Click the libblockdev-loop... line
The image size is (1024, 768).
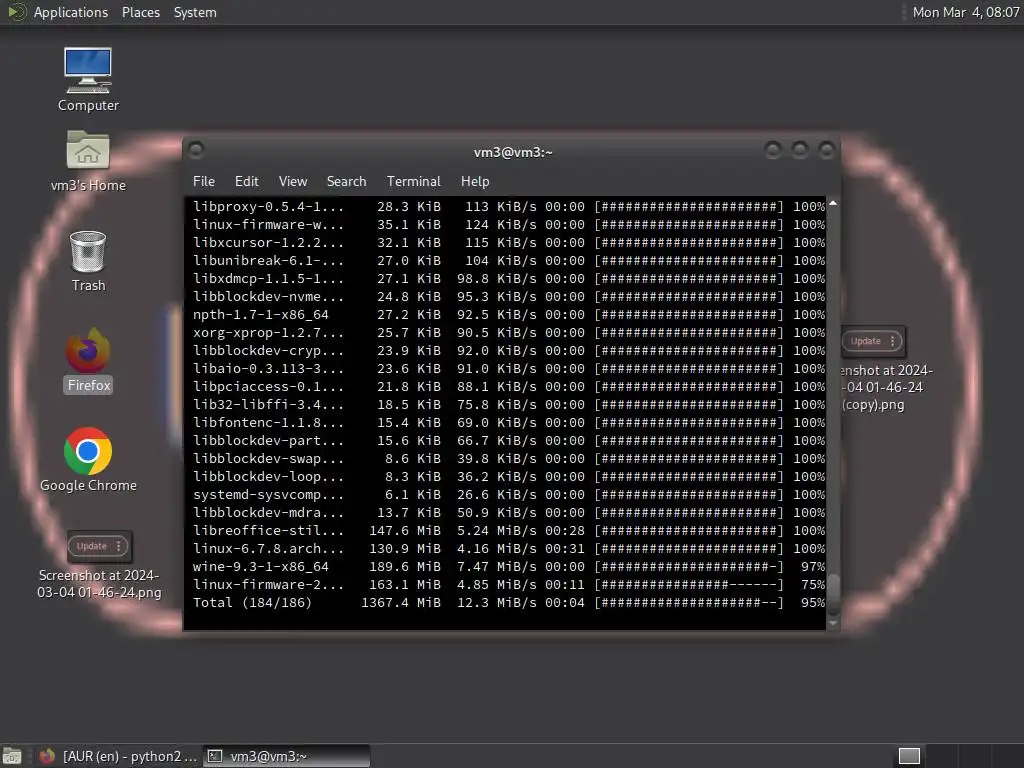(x=509, y=477)
